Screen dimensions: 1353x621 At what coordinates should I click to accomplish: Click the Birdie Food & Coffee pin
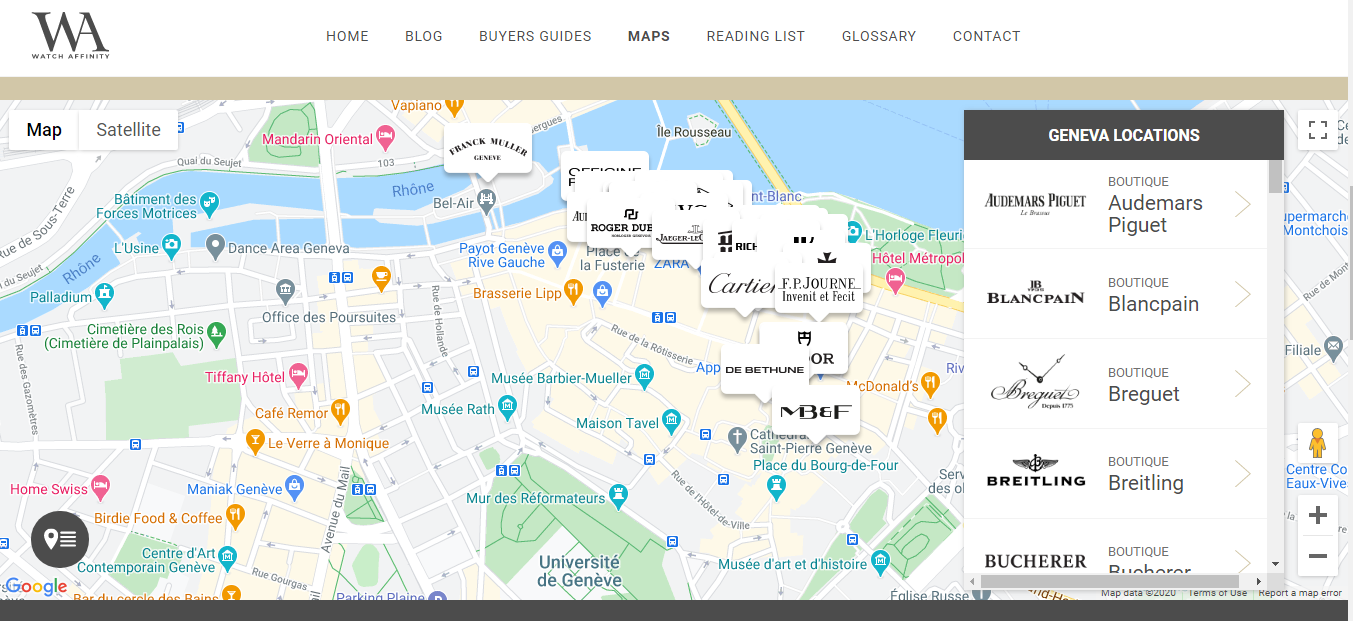tap(235, 517)
